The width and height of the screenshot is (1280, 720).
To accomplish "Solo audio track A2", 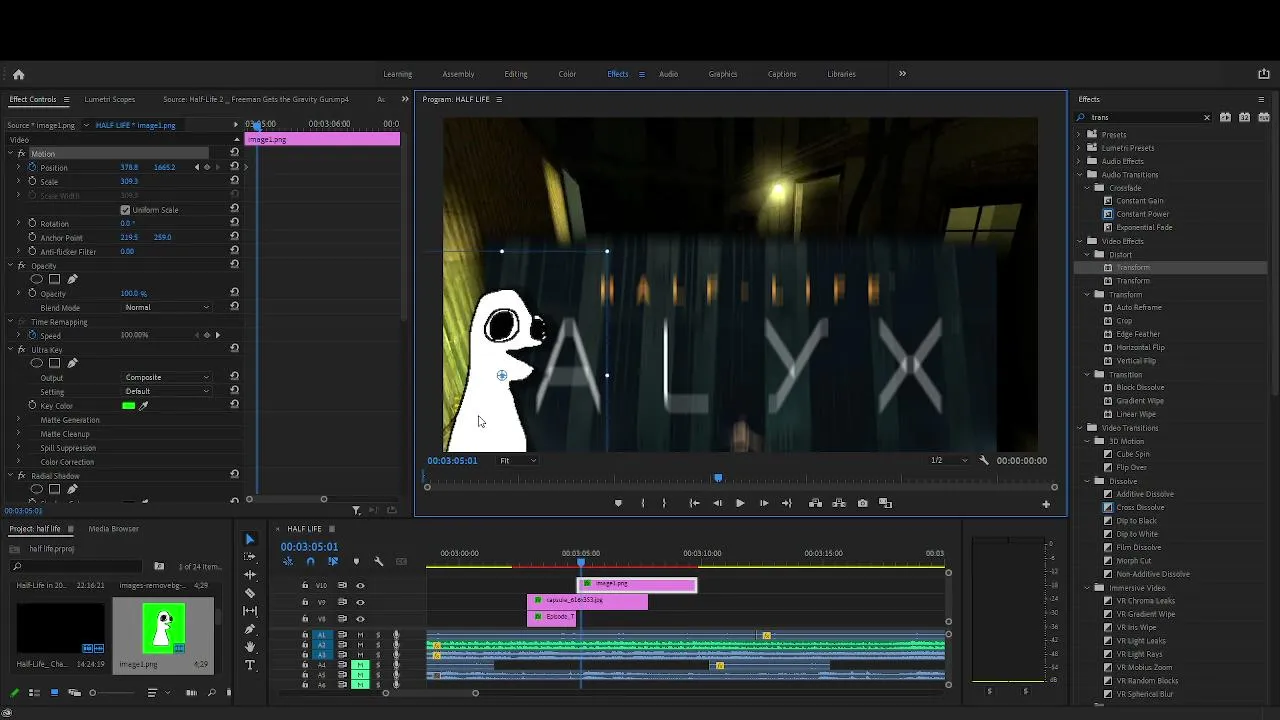I will [378, 645].
